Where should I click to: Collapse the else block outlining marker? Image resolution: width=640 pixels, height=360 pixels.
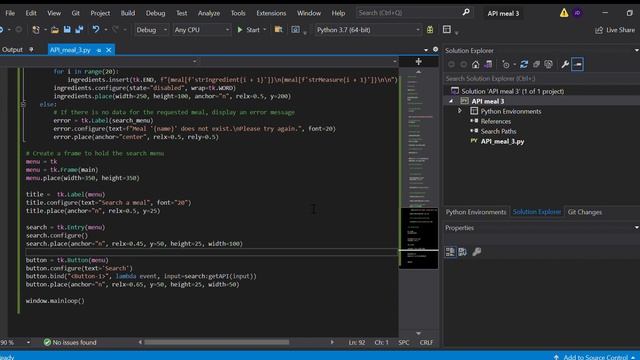point(23,104)
